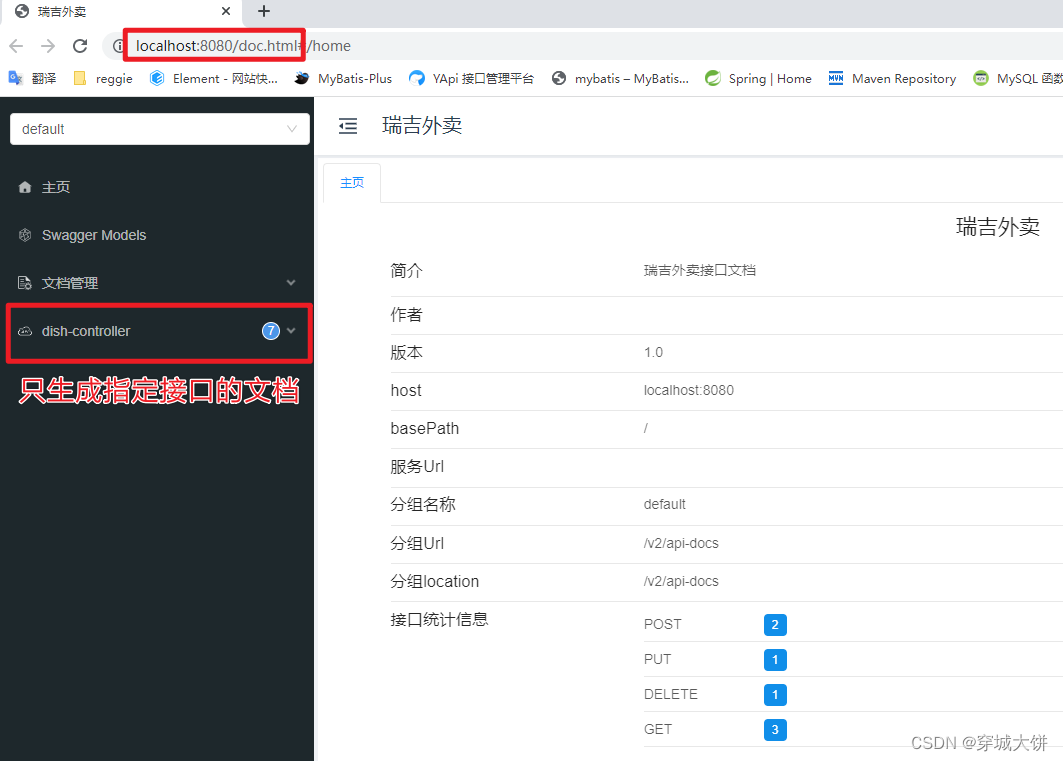Expand the 文档管理 section chevron
Image resolution: width=1063 pixels, height=761 pixels.
point(291,283)
